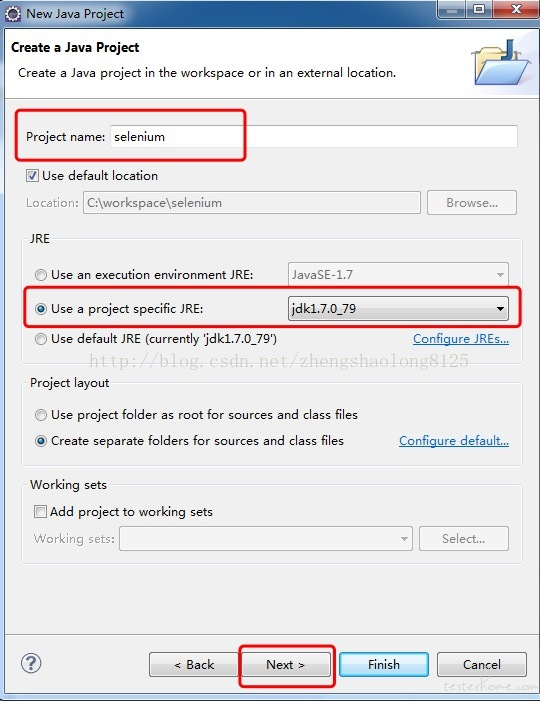Close the dialog with the X button
This screenshot has width=540, height=701.
515,10
